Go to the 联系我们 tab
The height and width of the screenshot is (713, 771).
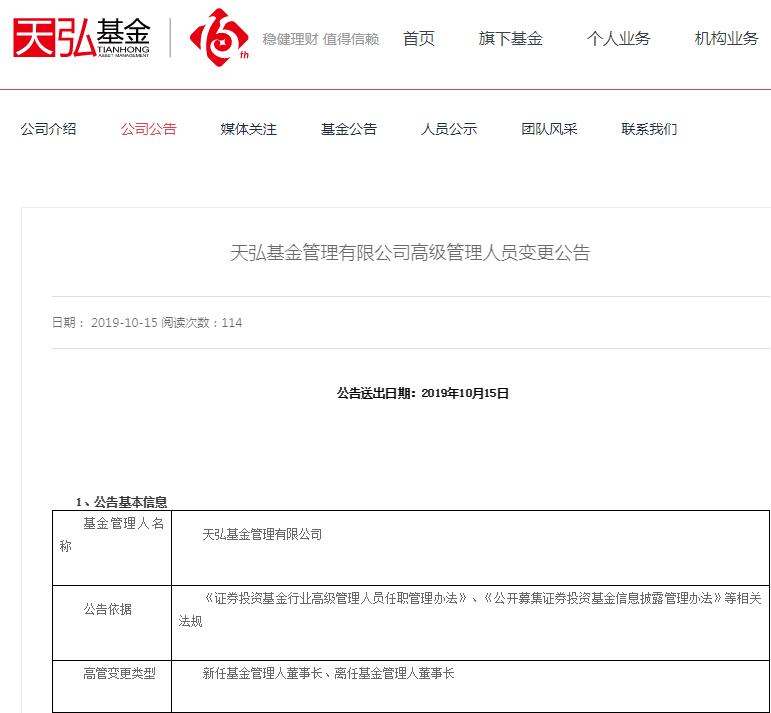click(649, 129)
